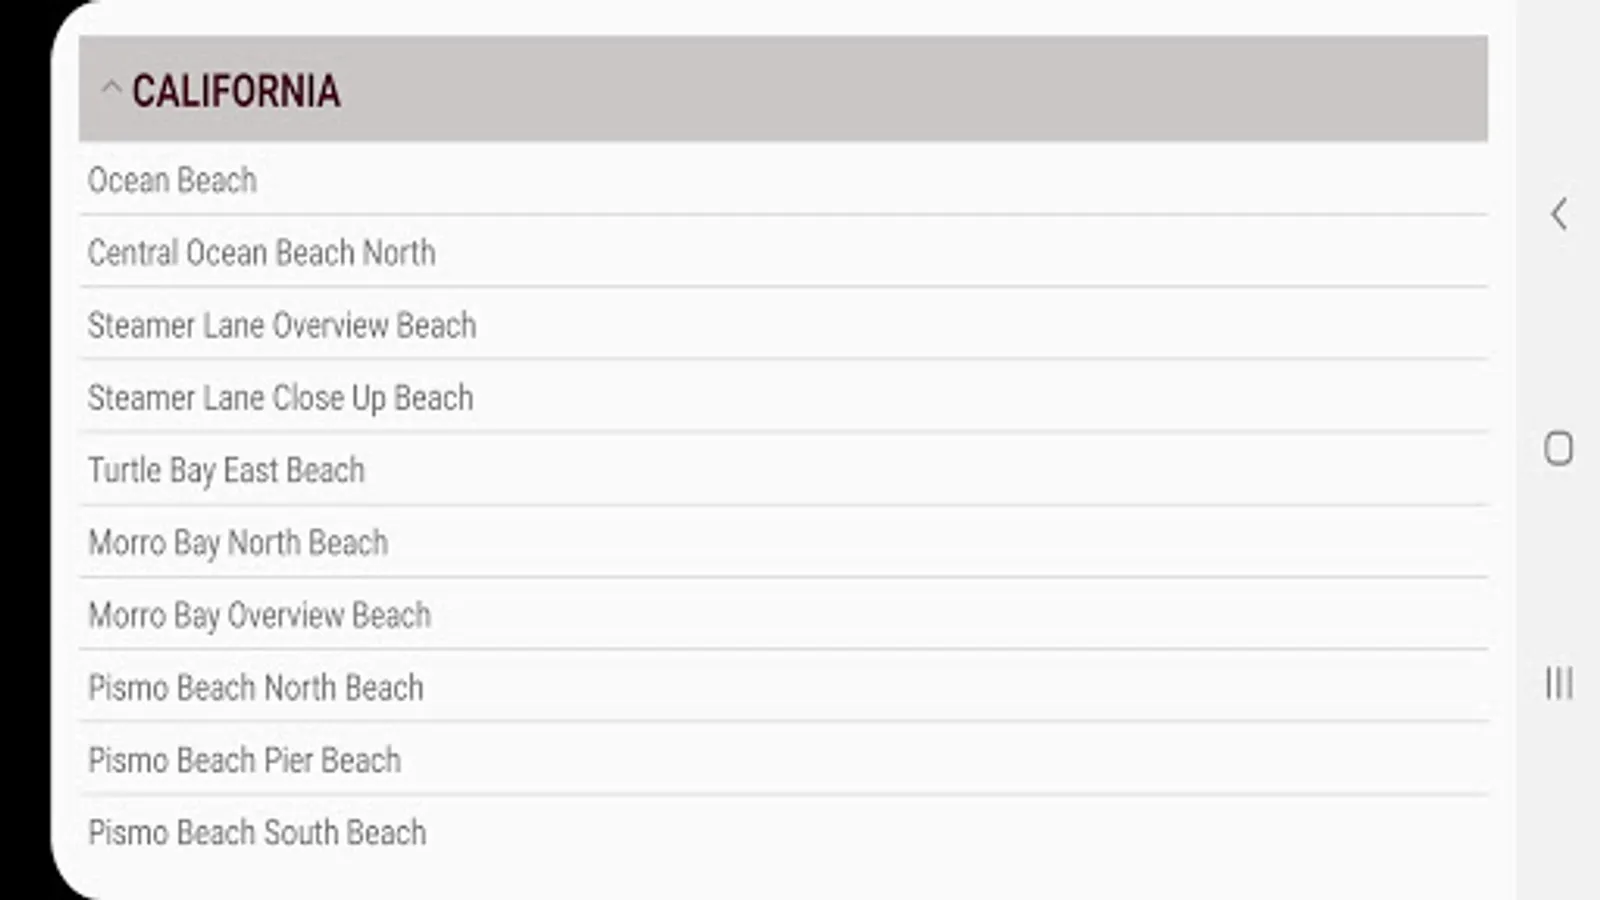Open Pismo Beach North Beach

coord(256,688)
